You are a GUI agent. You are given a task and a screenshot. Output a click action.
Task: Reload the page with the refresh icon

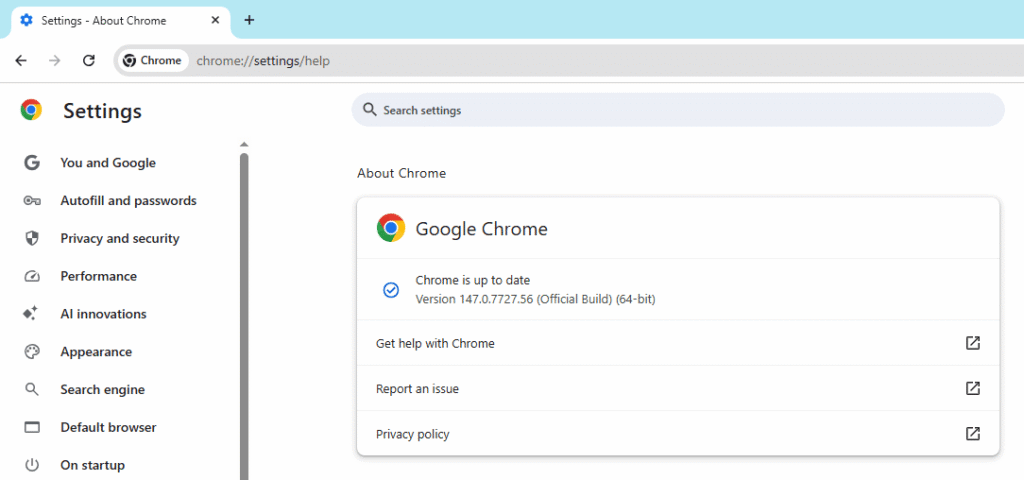pos(89,61)
